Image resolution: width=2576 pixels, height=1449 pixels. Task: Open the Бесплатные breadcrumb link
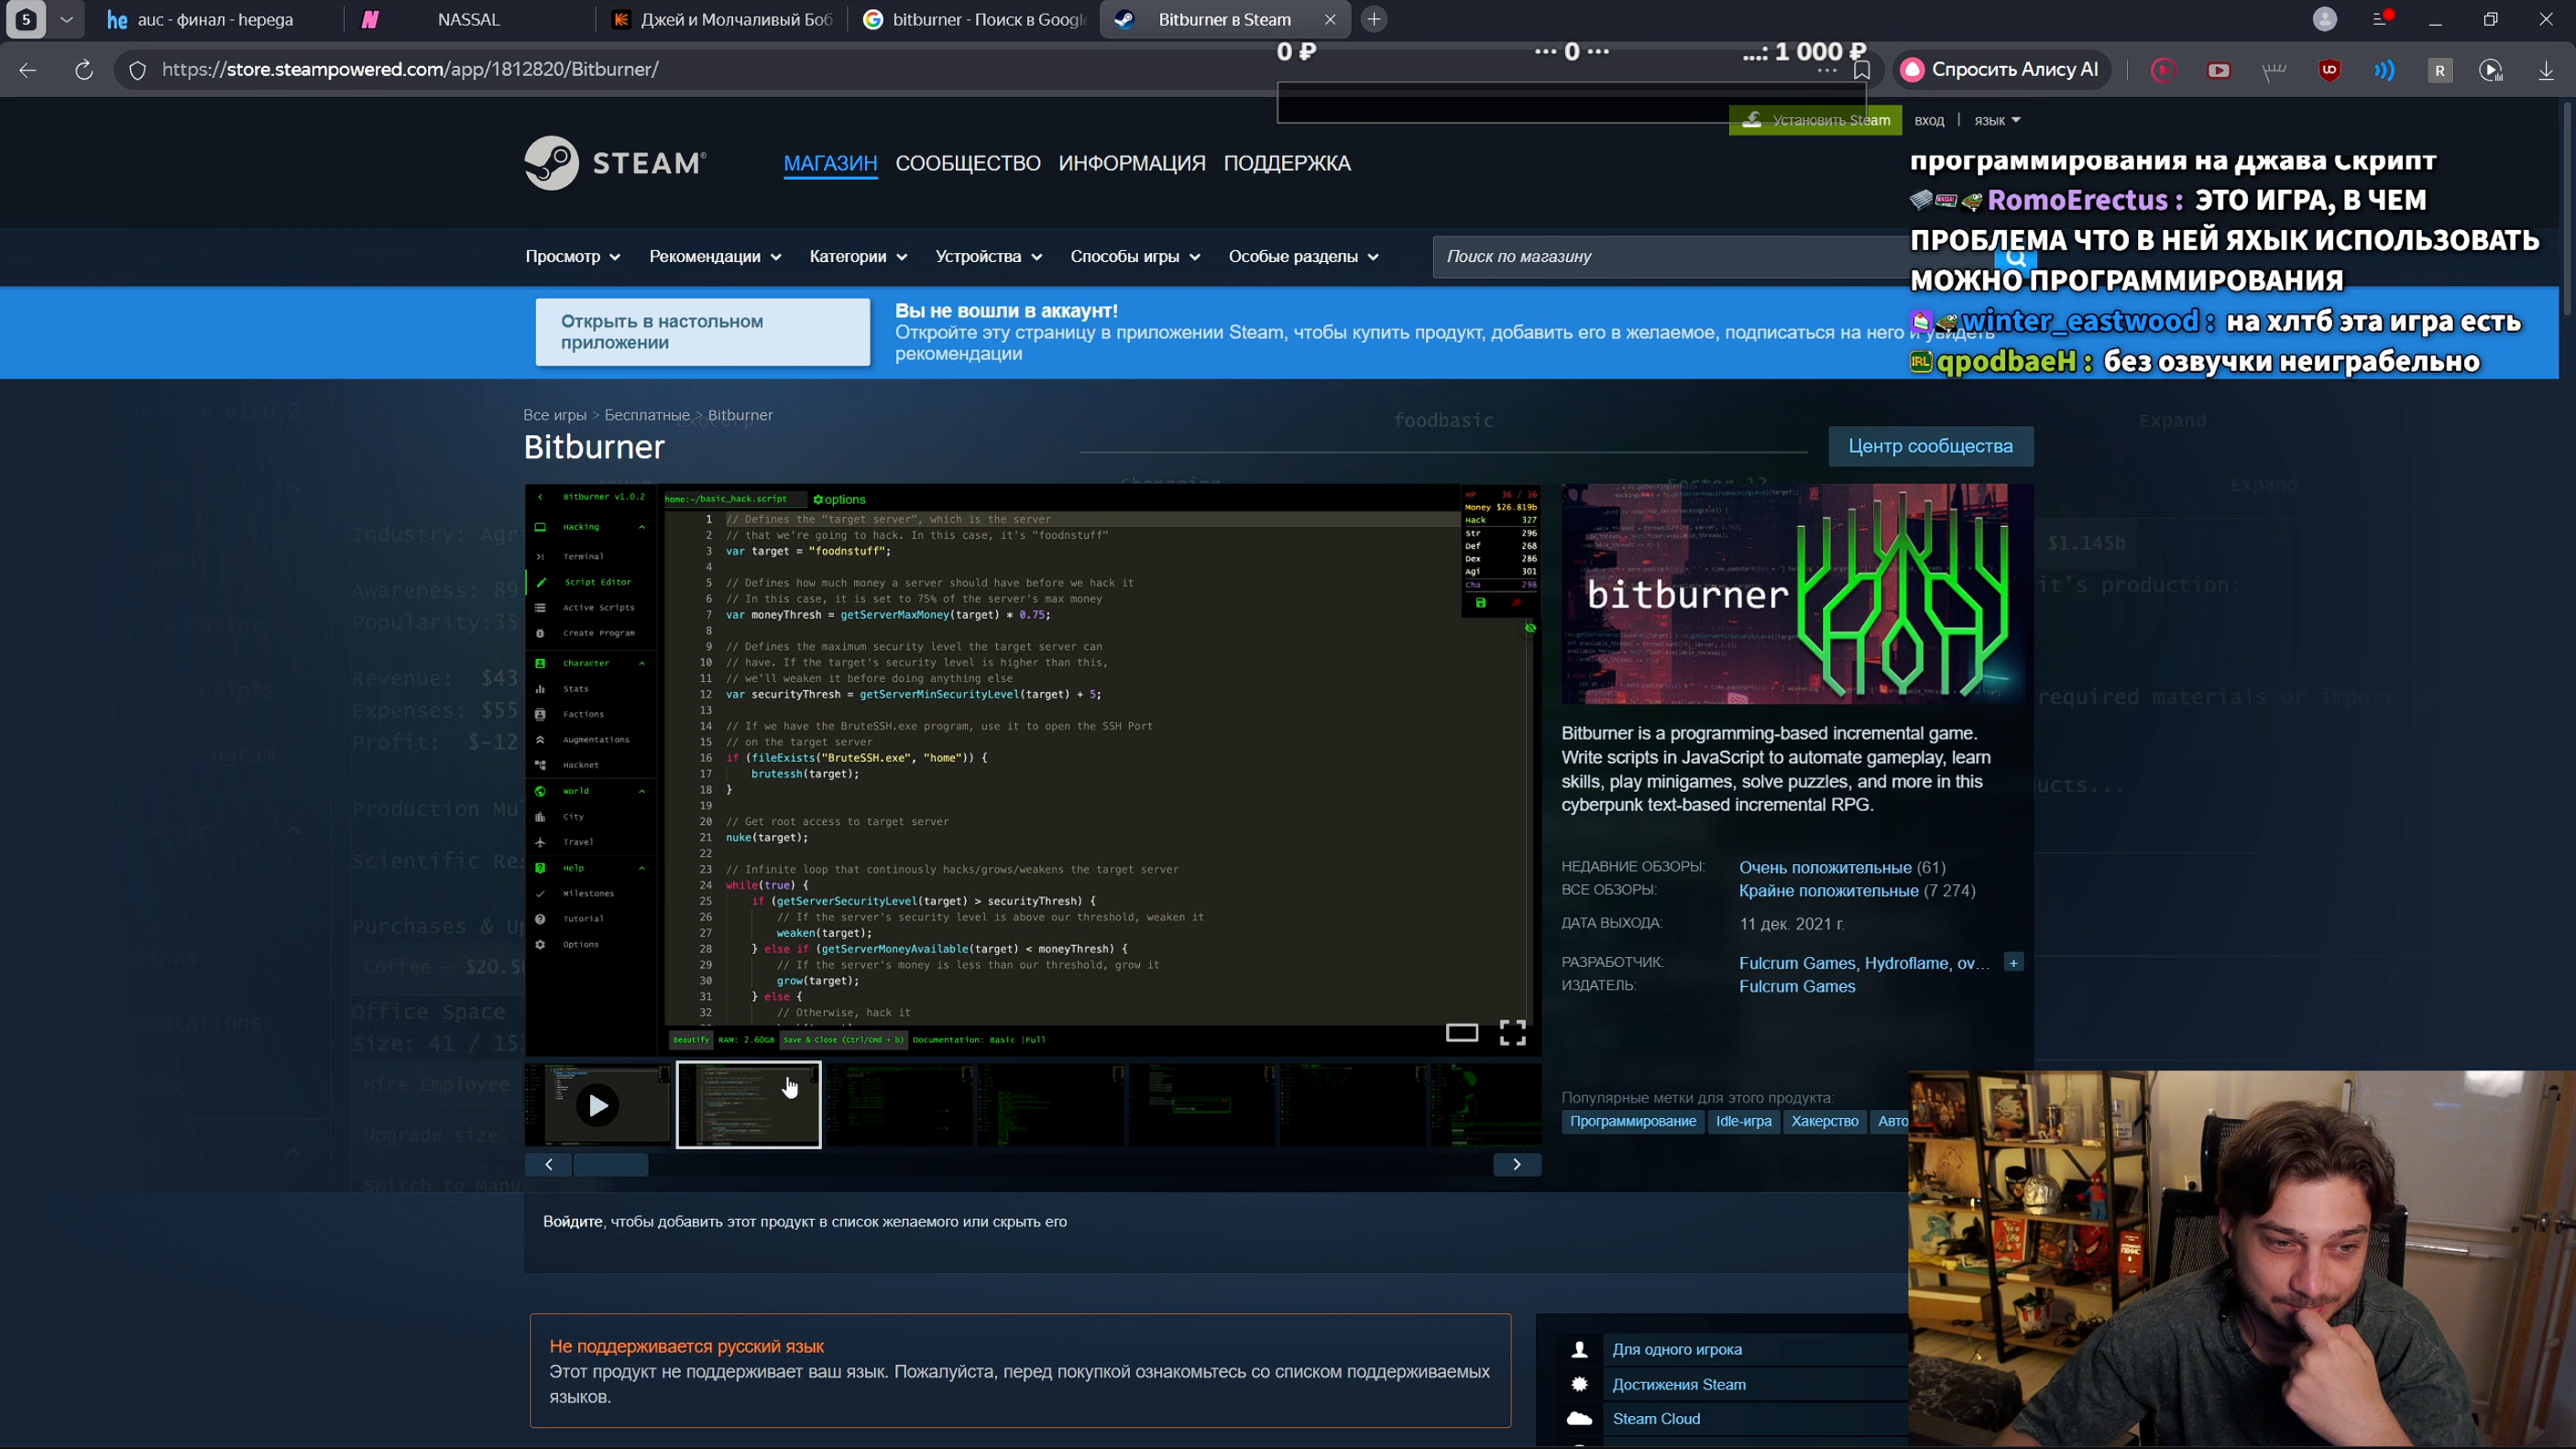[x=647, y=415]
